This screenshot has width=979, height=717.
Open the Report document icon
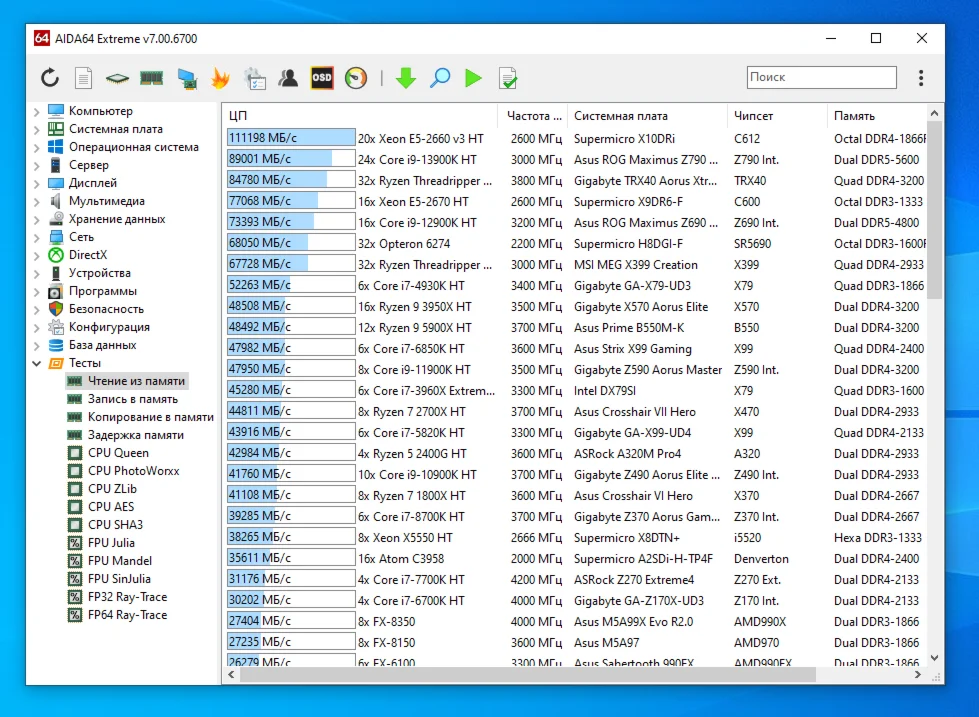(84, 78)
